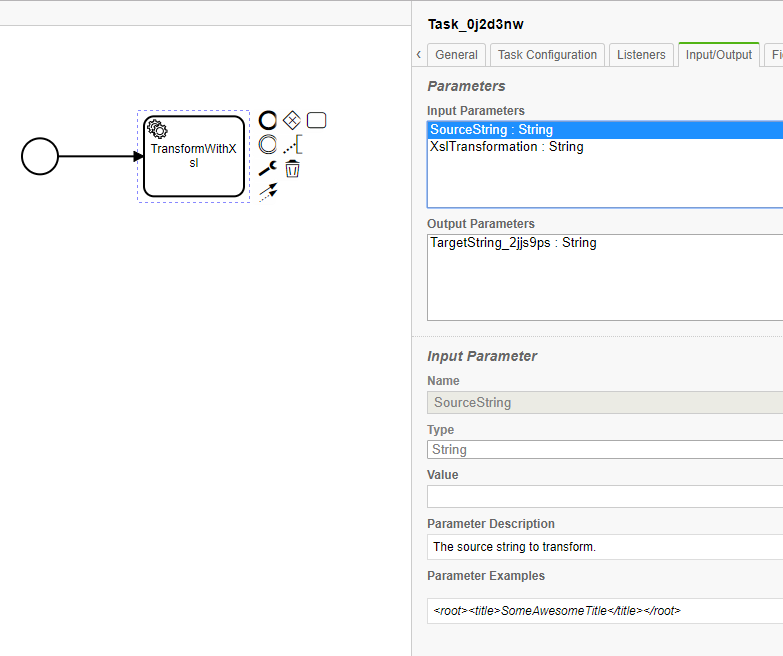Select XslTransformation input parameter in list
This screenshot has width=783, height=656.
pos(507,147)
